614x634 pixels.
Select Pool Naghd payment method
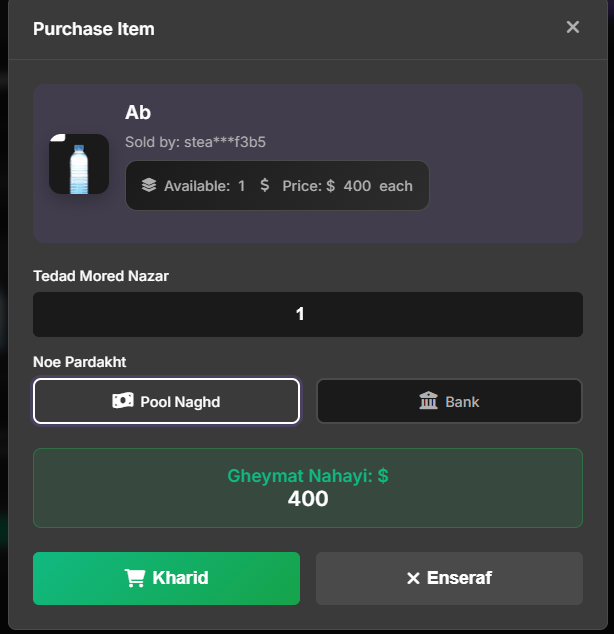[x=166, y=401]
